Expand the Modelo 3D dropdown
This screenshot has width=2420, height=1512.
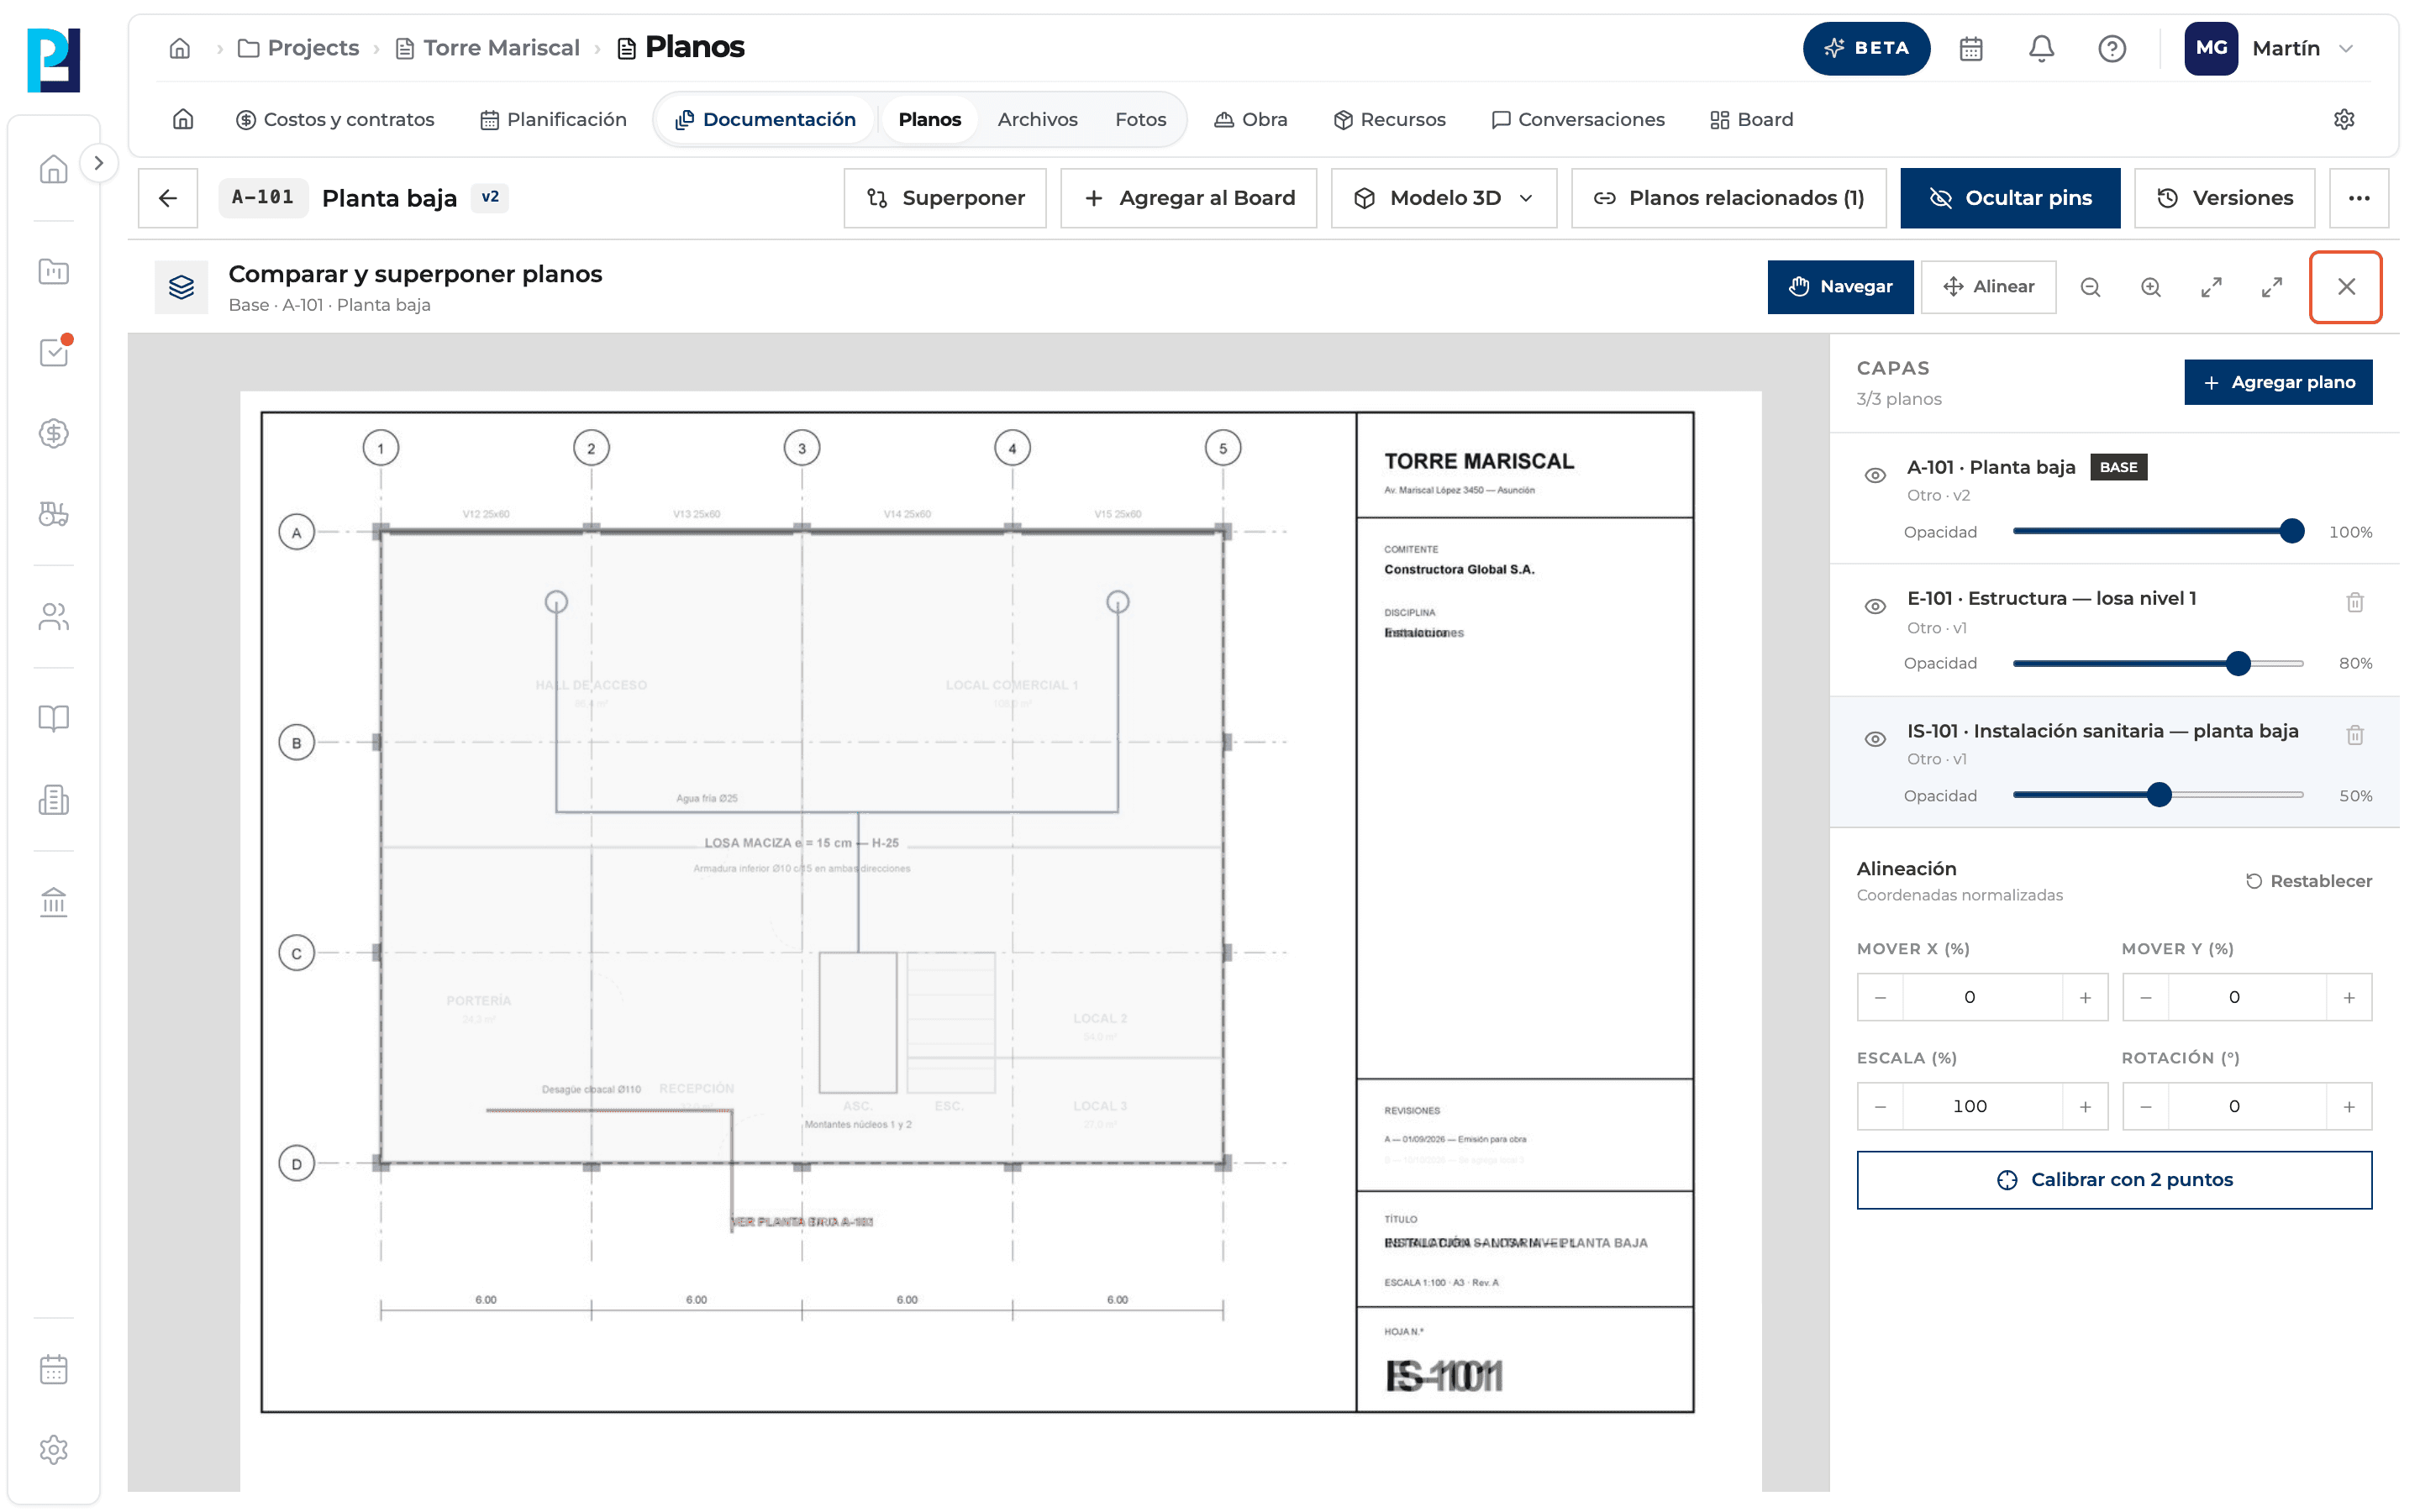[1443, 198]
